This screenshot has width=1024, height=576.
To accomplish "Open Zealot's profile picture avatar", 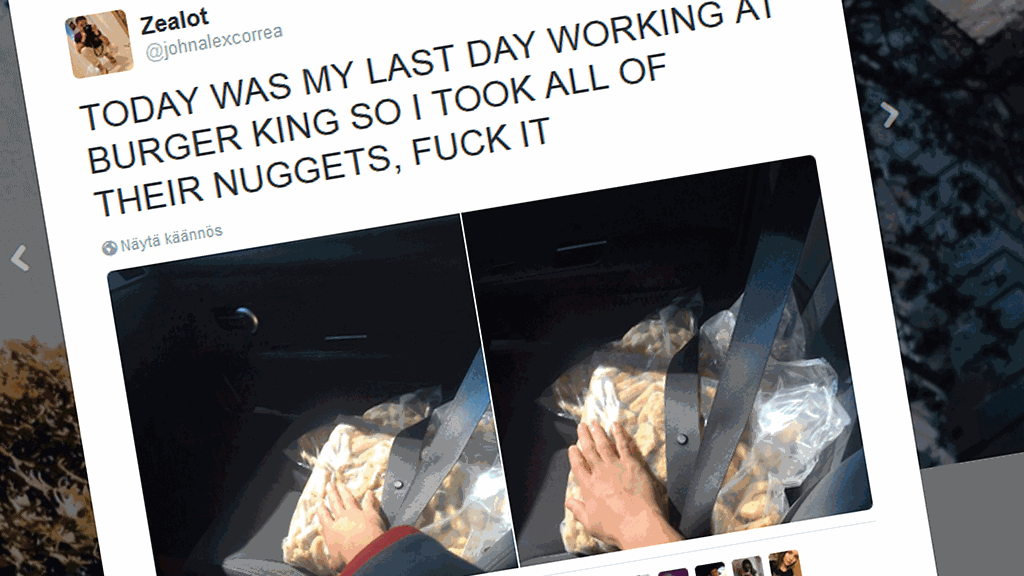I will (99, 44).
